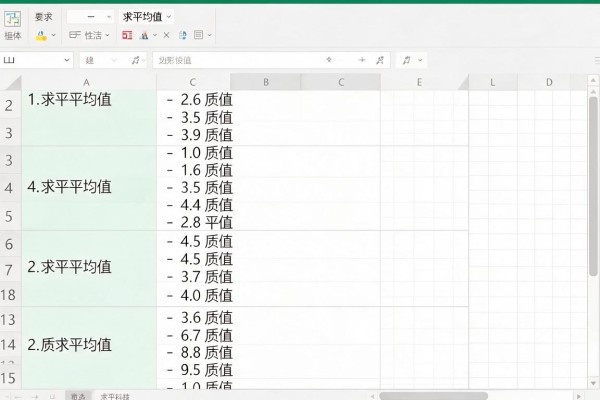Select the active sheet tab beside 求平科技

(78, 396)
